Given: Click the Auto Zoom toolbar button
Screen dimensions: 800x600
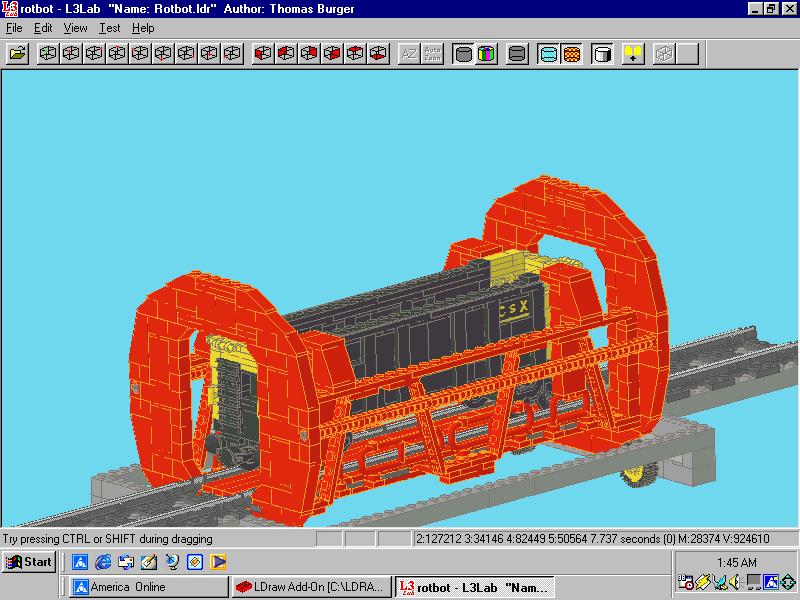Looking at the screenshot, I should point(432,54).
